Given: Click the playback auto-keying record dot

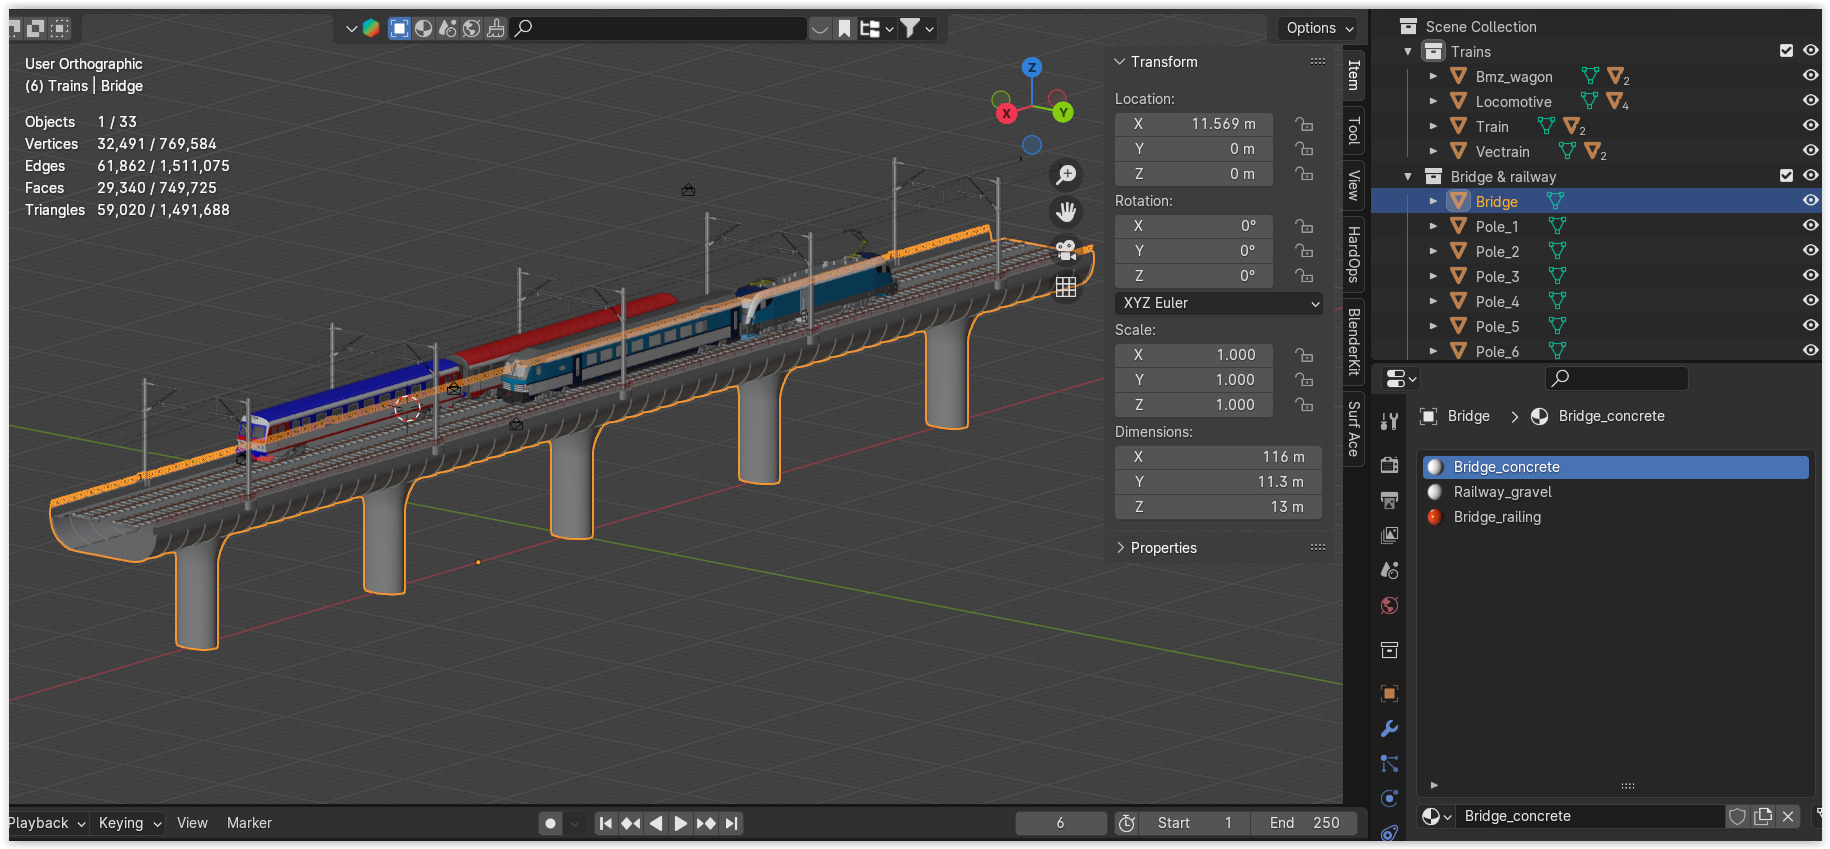Looking at the screenshot, I should coord(550,823).
